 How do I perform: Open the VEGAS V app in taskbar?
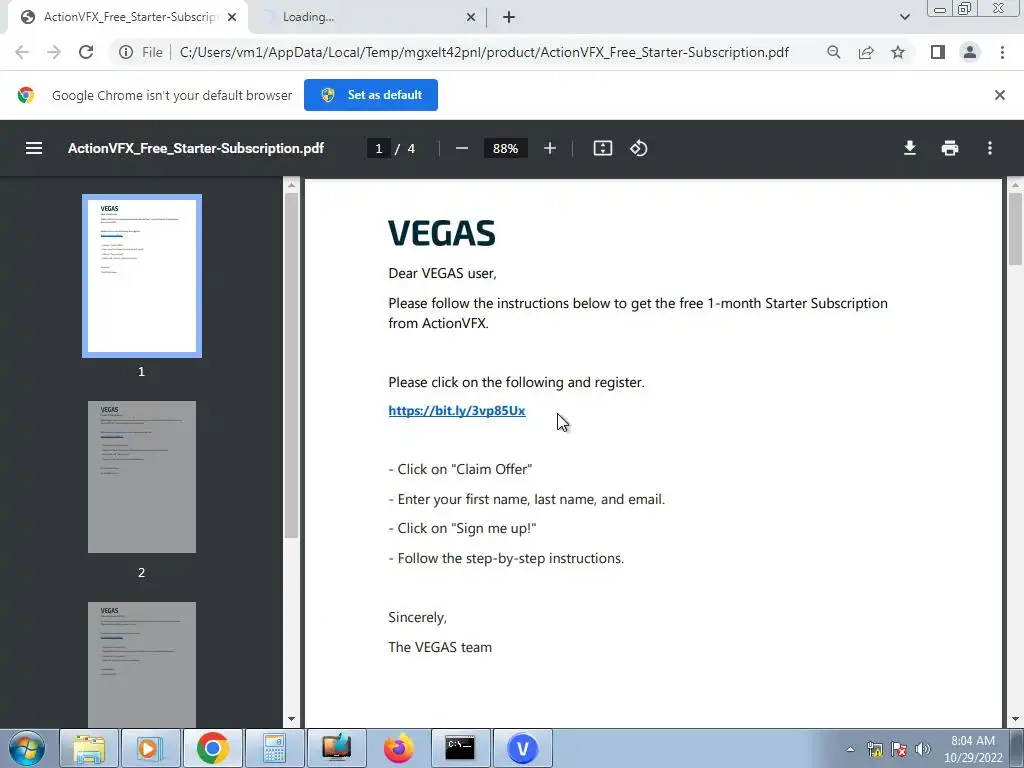[522, 748]
